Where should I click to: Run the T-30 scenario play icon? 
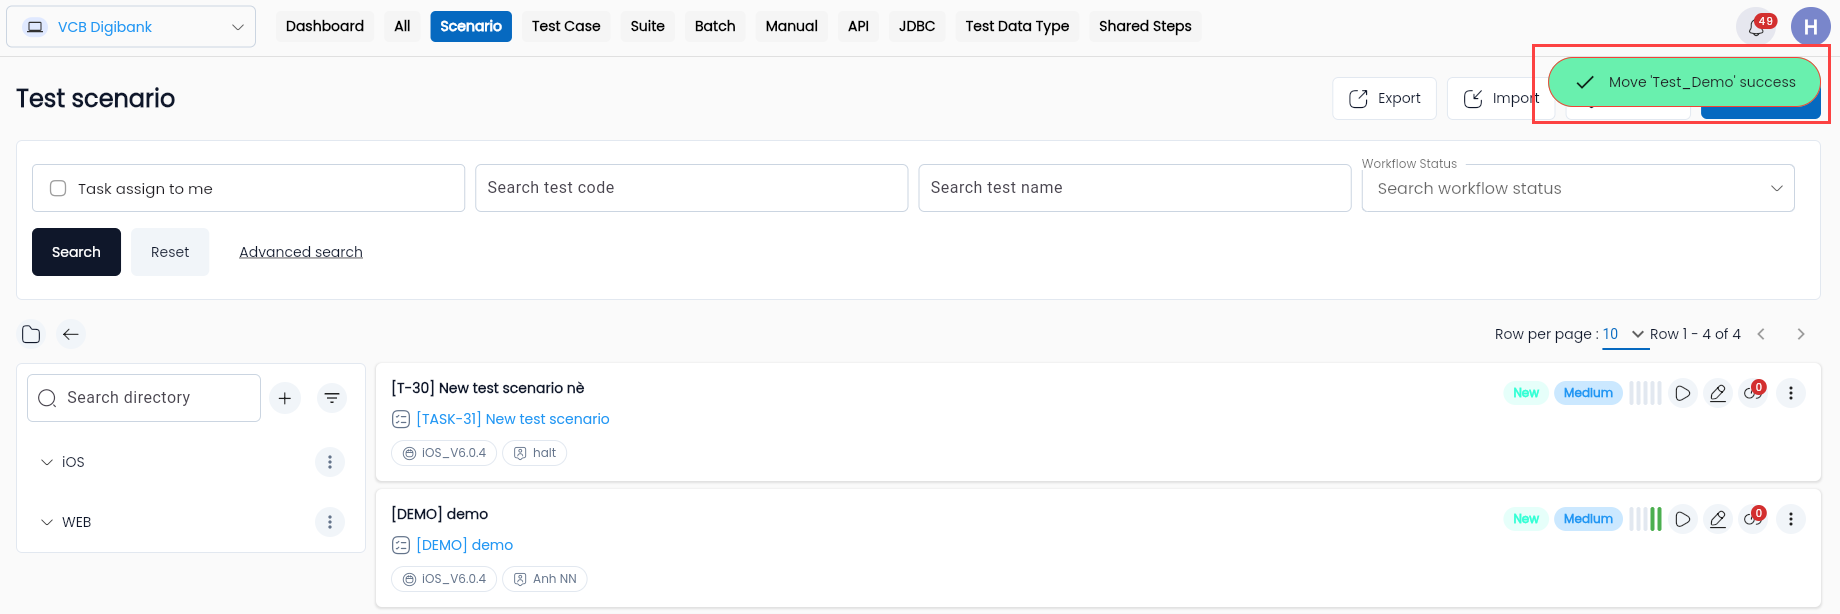[1683, 393]
